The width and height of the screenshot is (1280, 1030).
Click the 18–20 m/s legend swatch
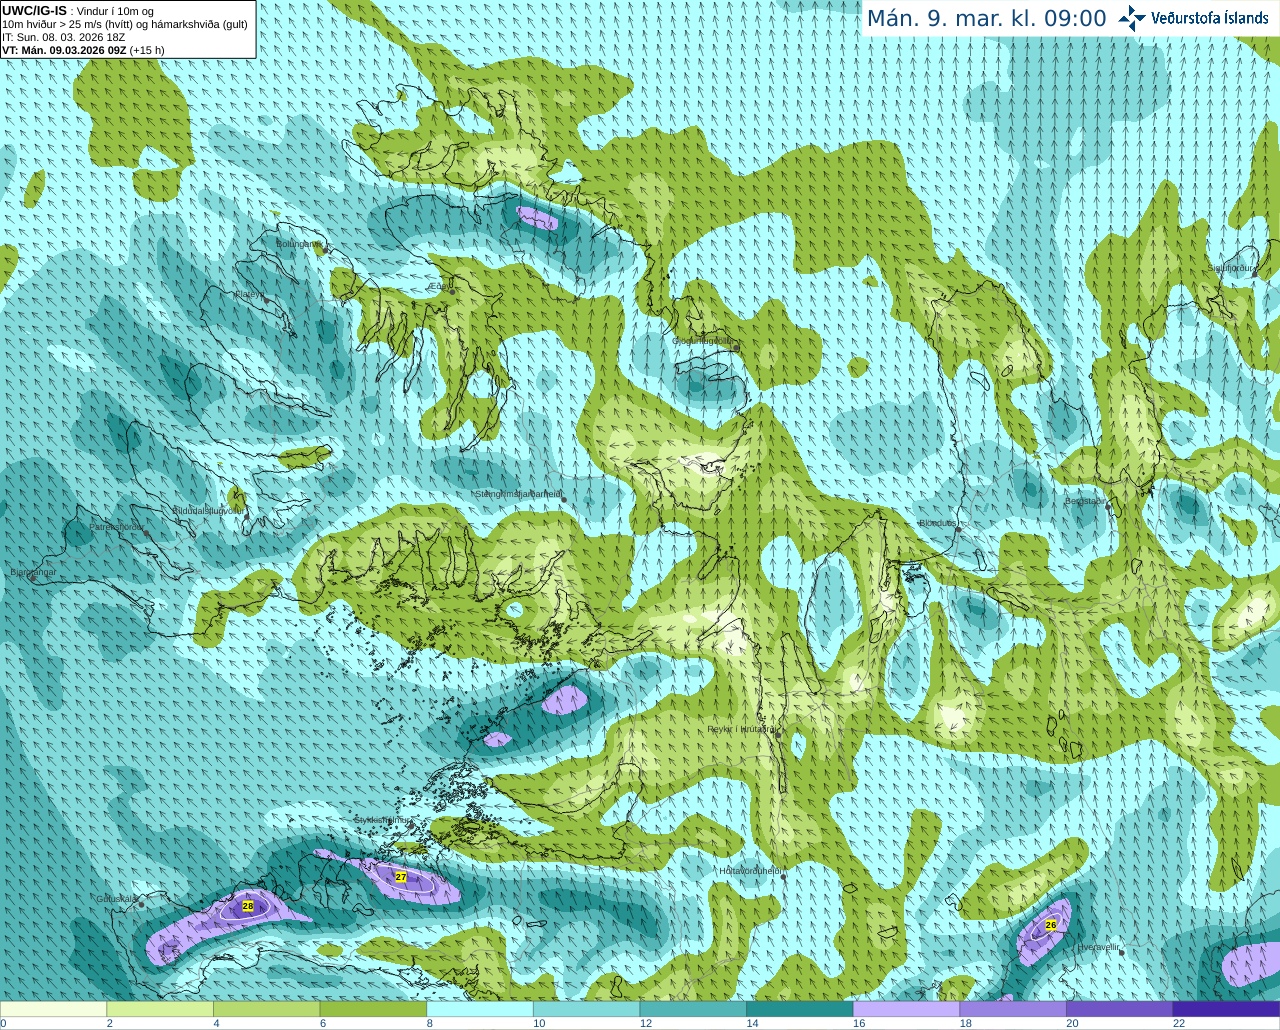1013,1009
